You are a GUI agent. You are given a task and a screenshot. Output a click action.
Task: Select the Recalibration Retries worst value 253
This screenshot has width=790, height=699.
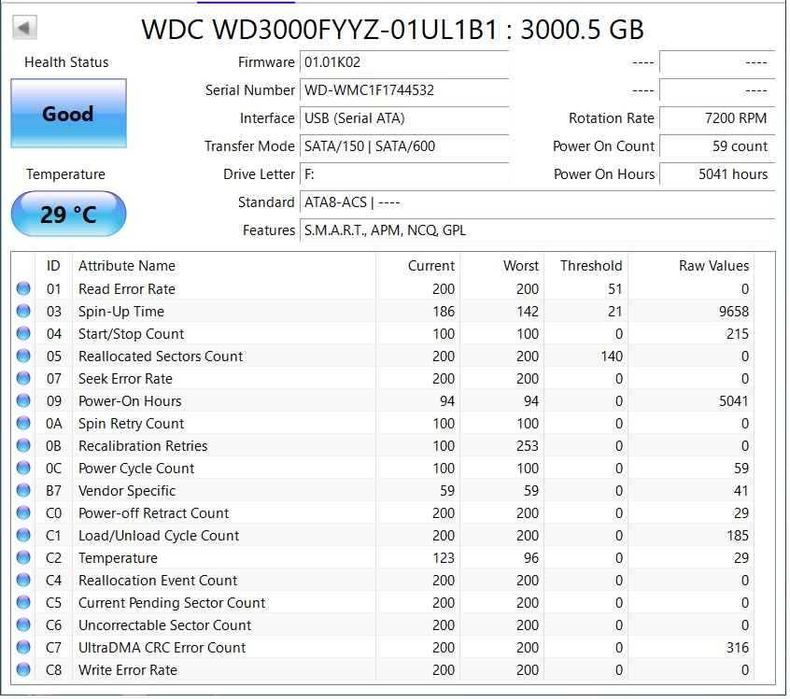[528, 446]
